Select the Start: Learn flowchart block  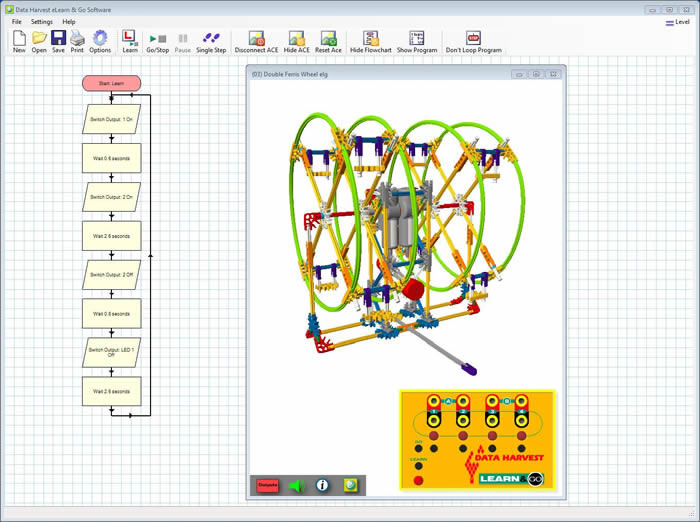click(111, 83)
